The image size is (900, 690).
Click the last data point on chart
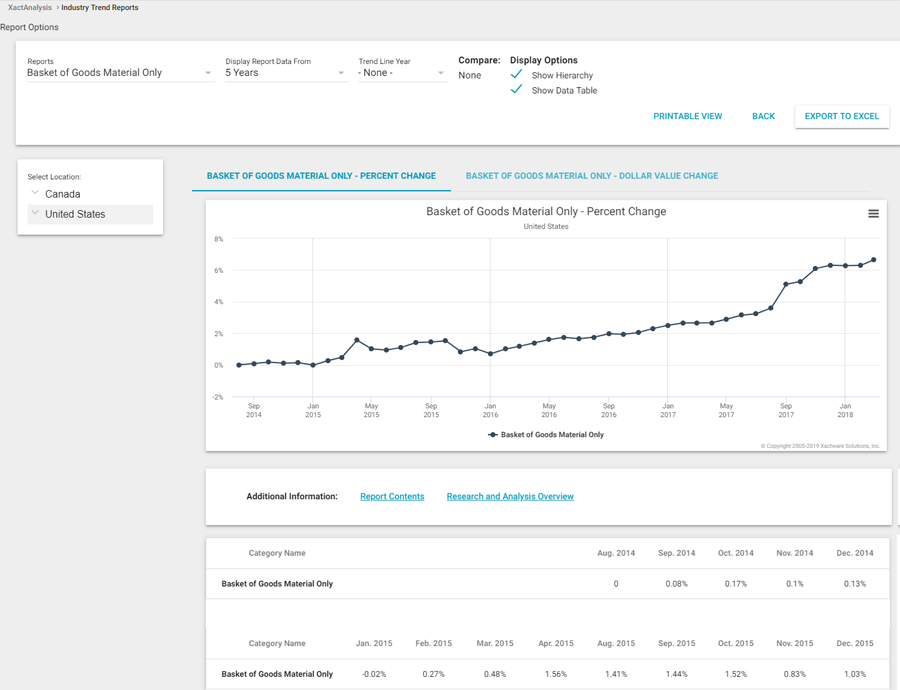click(874, 260)
